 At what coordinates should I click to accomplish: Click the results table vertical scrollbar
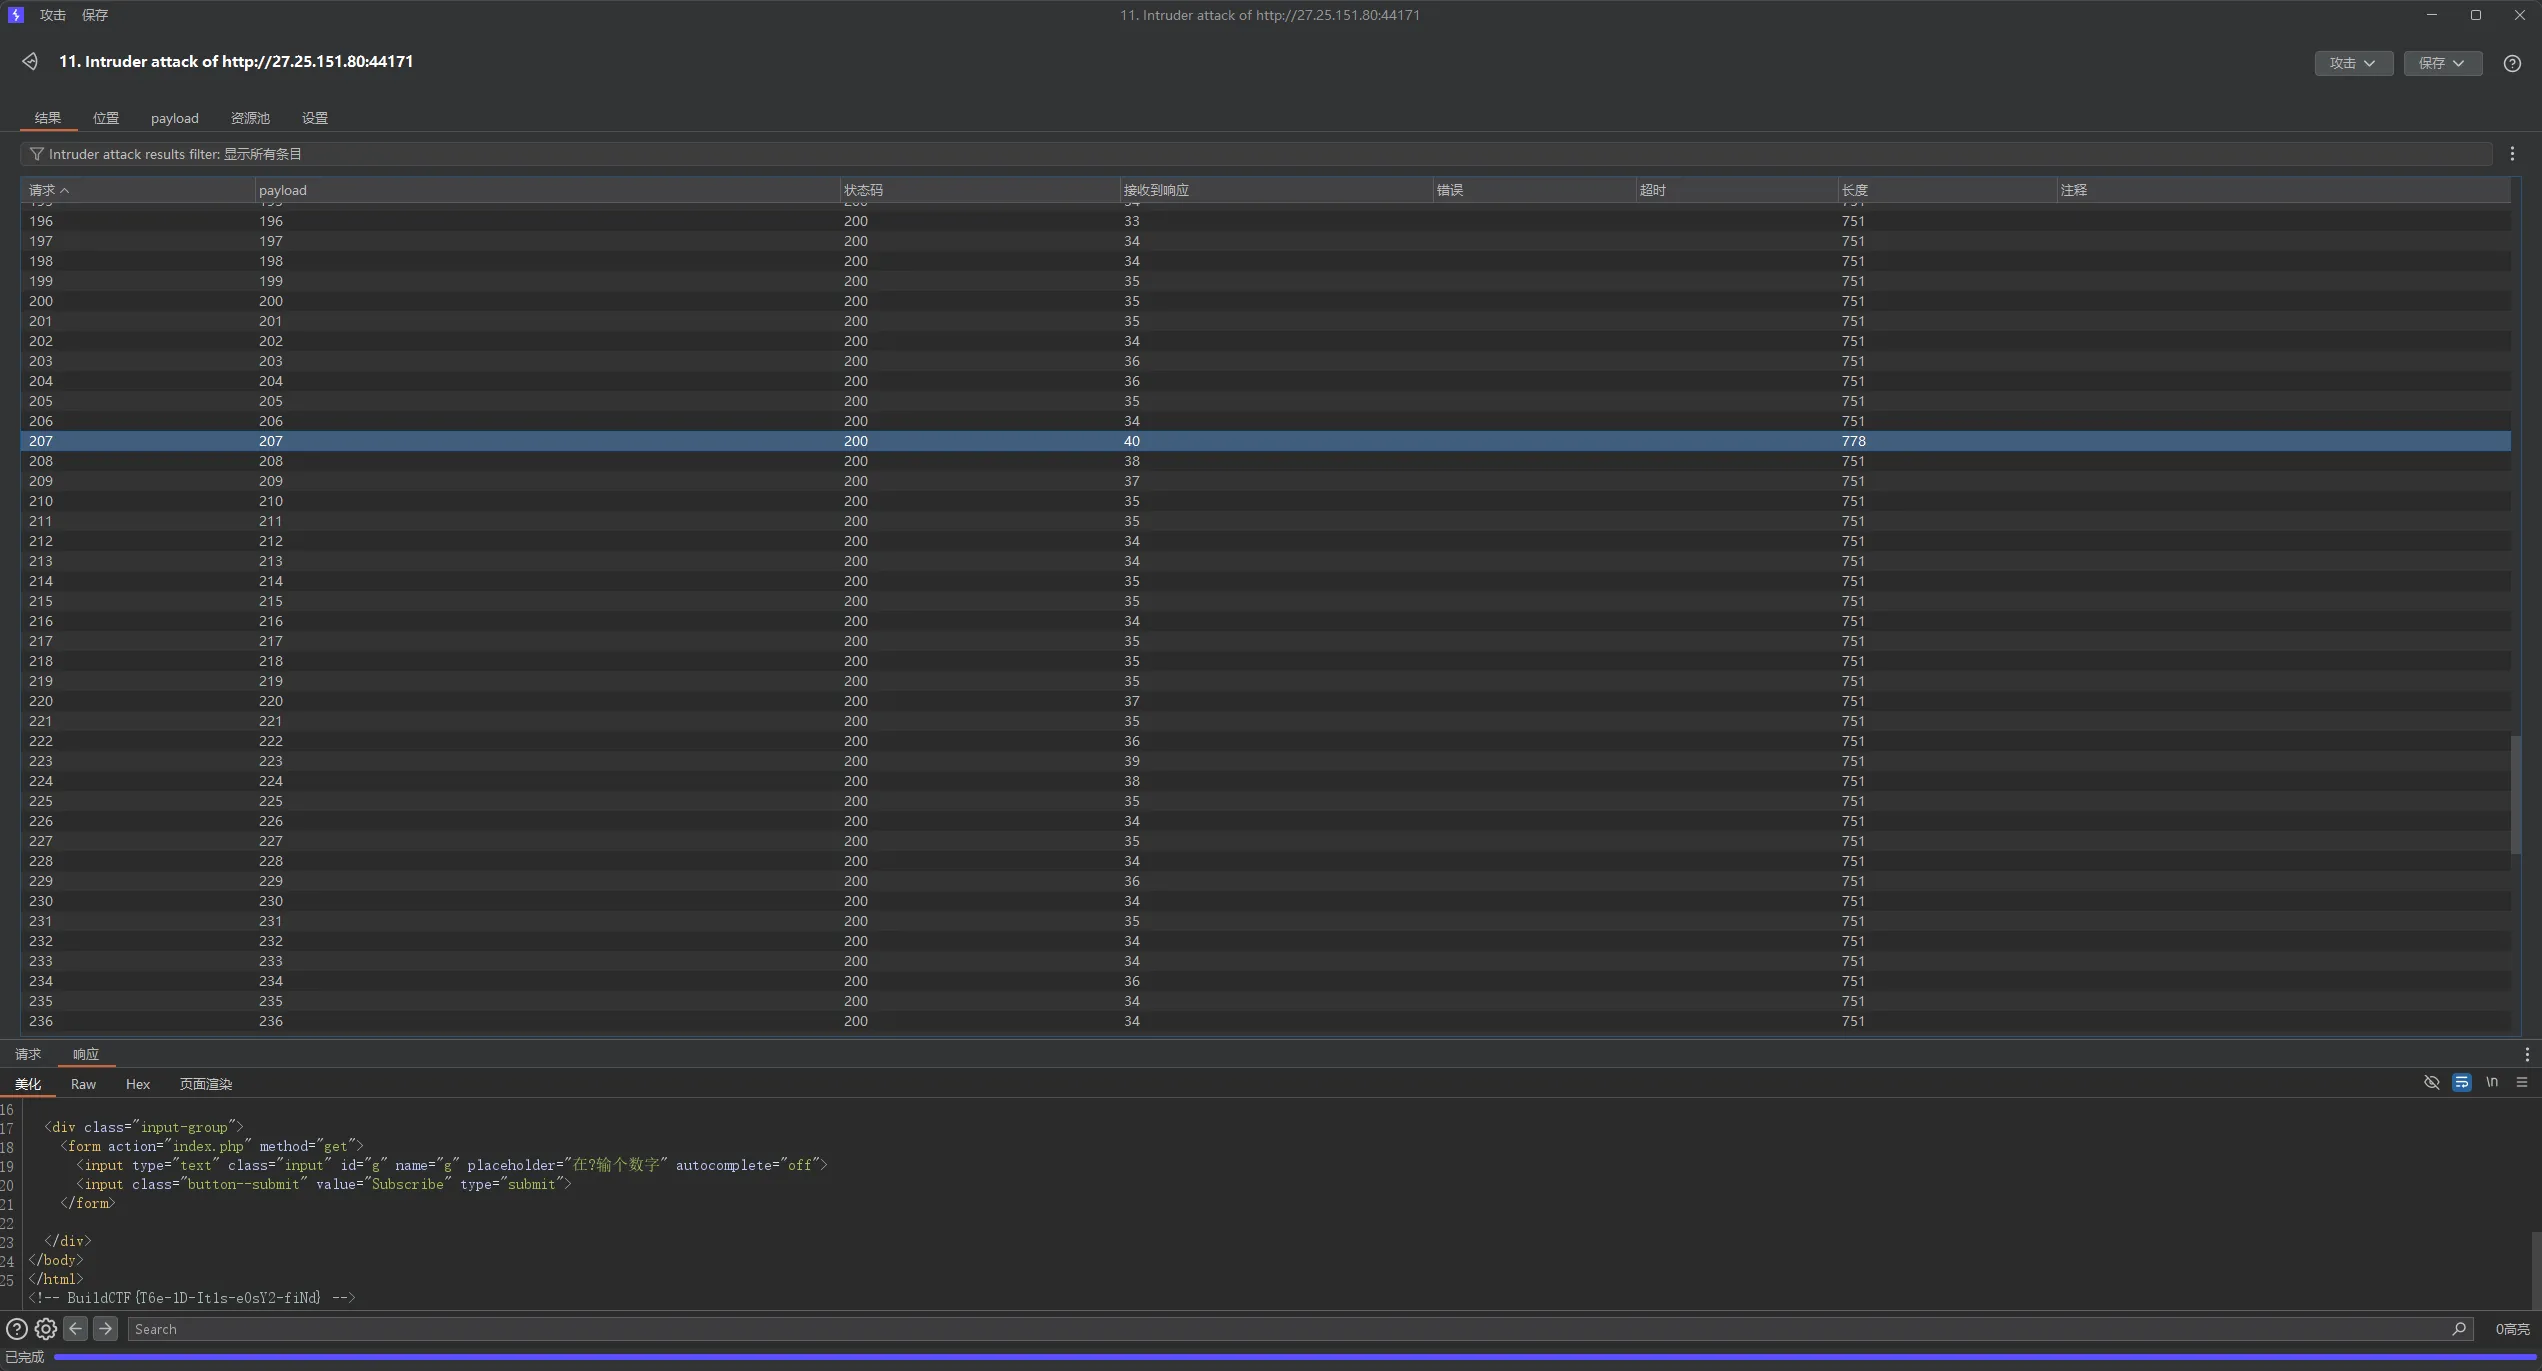click(2516, 795)
